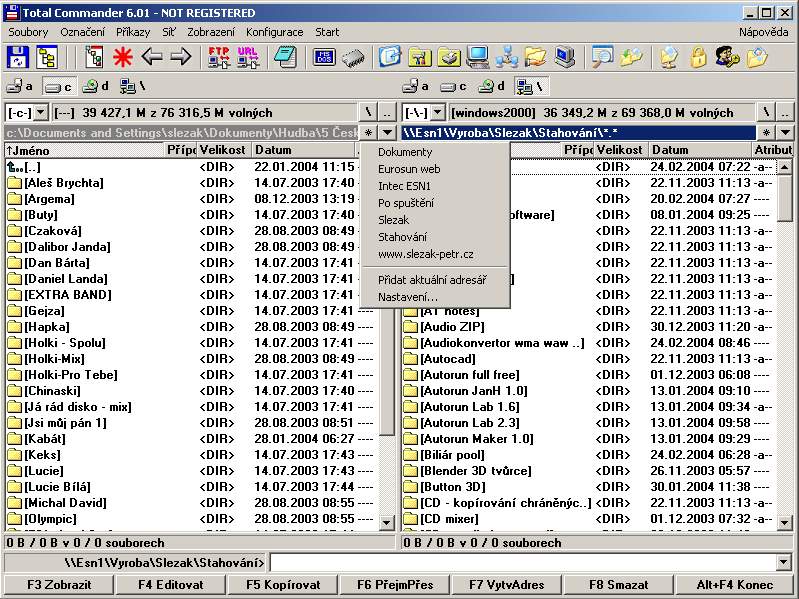Click the folder with drive icon
The height and width of the screenshot is (599, 799).
point(448,57)
